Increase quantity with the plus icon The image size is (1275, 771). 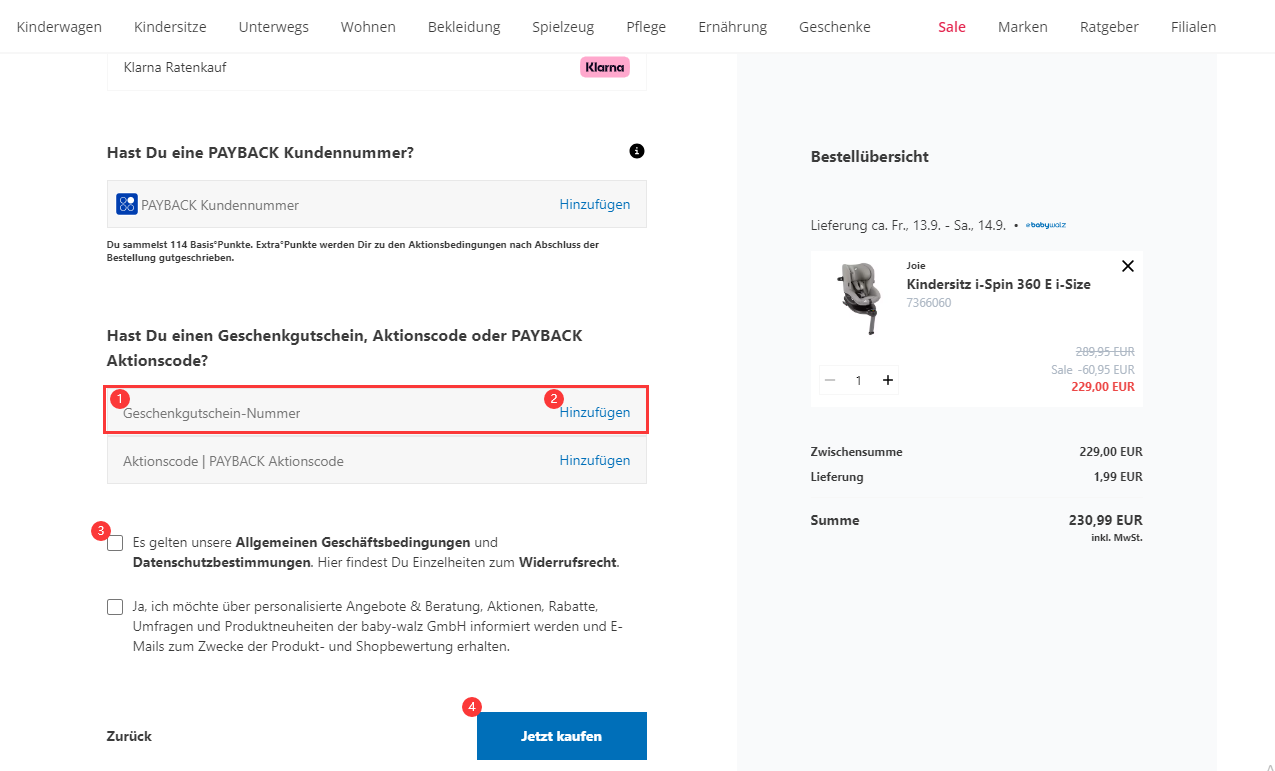[x=887, y=380]
